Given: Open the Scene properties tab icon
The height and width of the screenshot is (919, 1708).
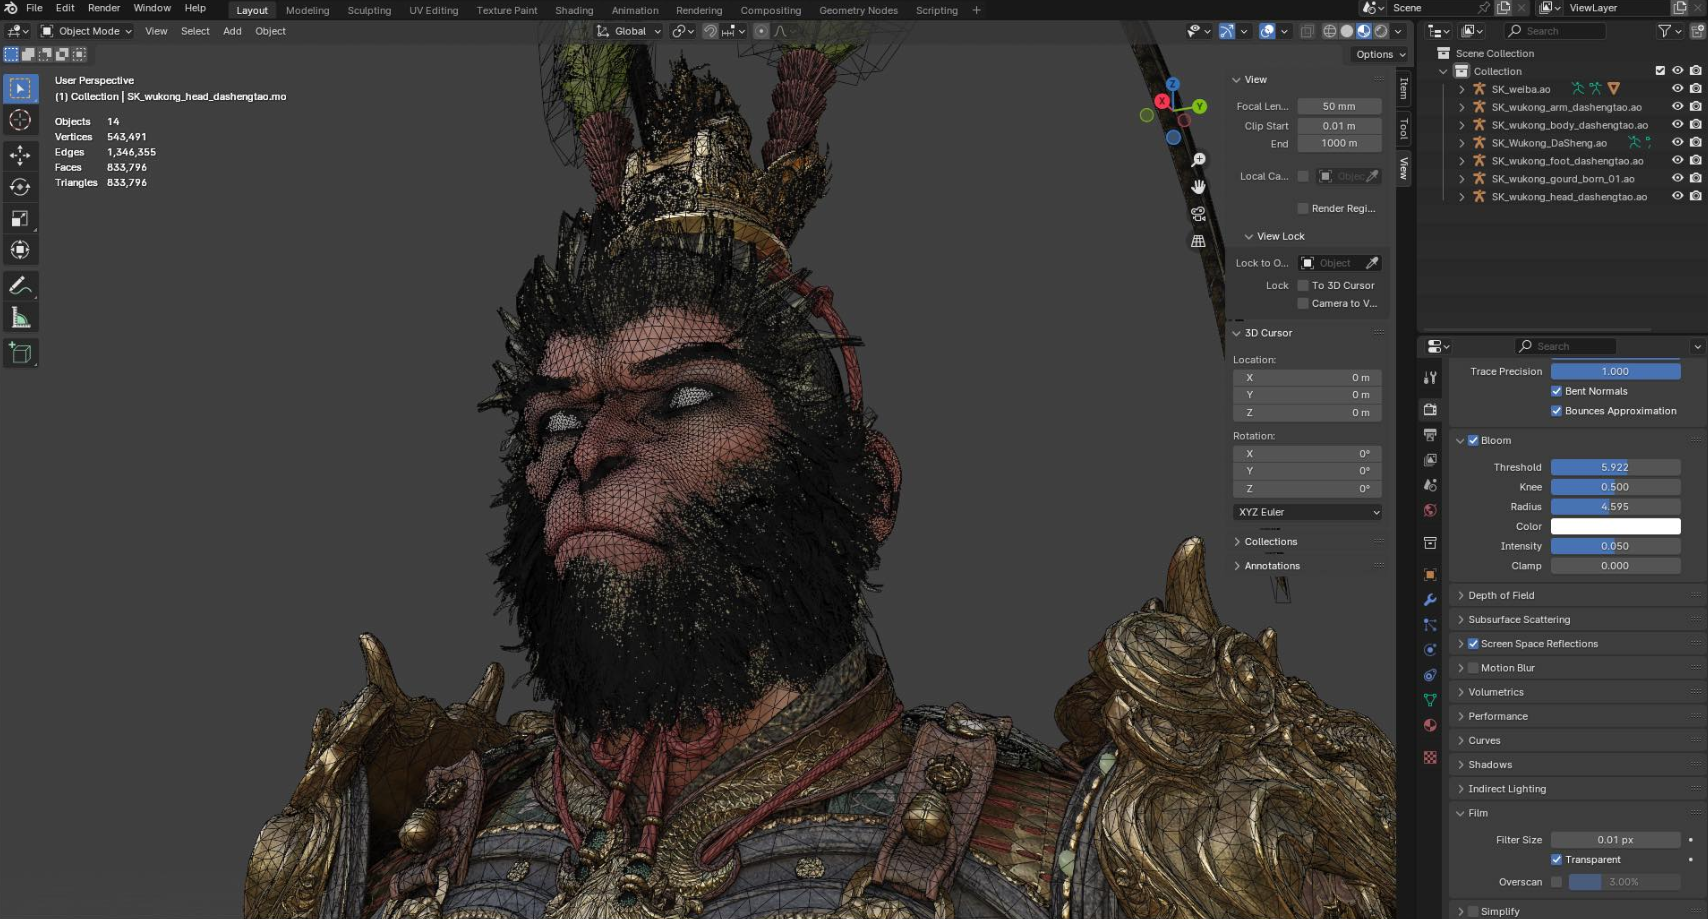Looking at the screenshot, I should click(1430, 485).
